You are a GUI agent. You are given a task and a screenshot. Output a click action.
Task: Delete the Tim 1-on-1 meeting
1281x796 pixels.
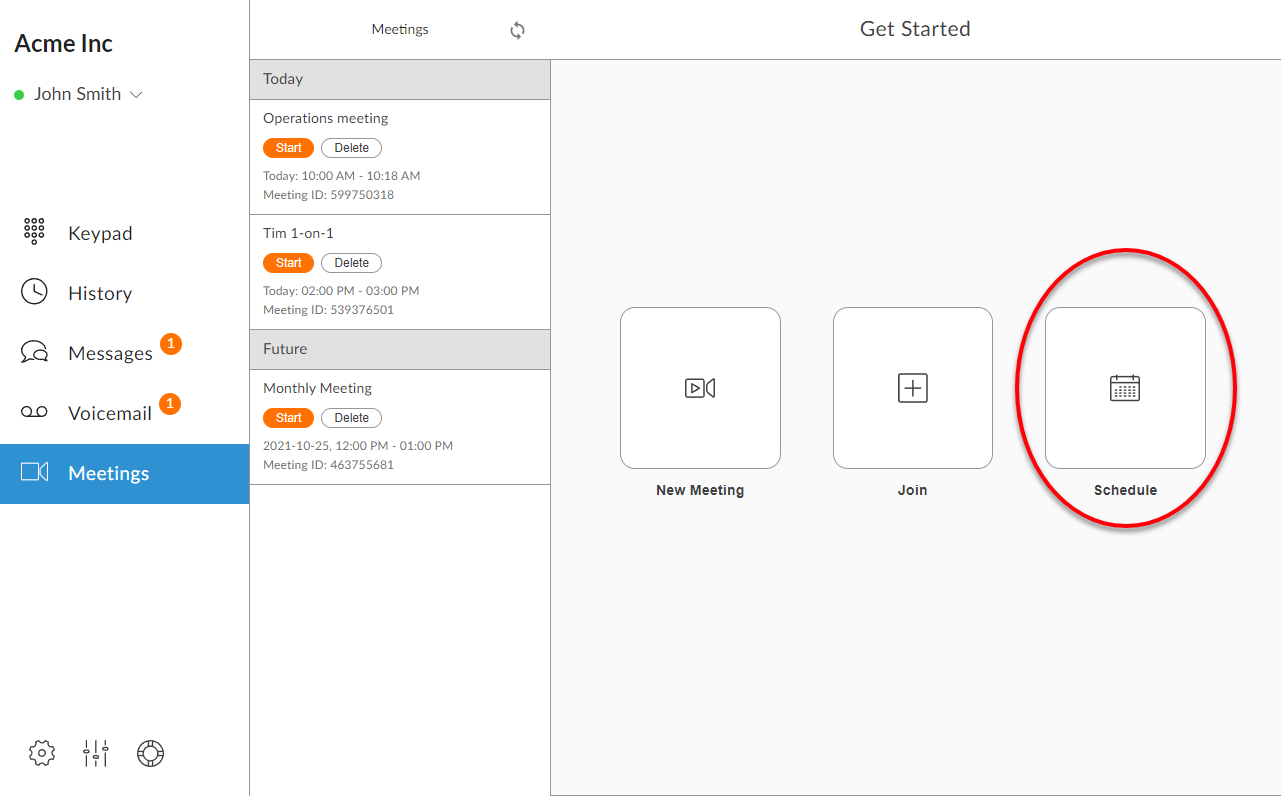351,262
